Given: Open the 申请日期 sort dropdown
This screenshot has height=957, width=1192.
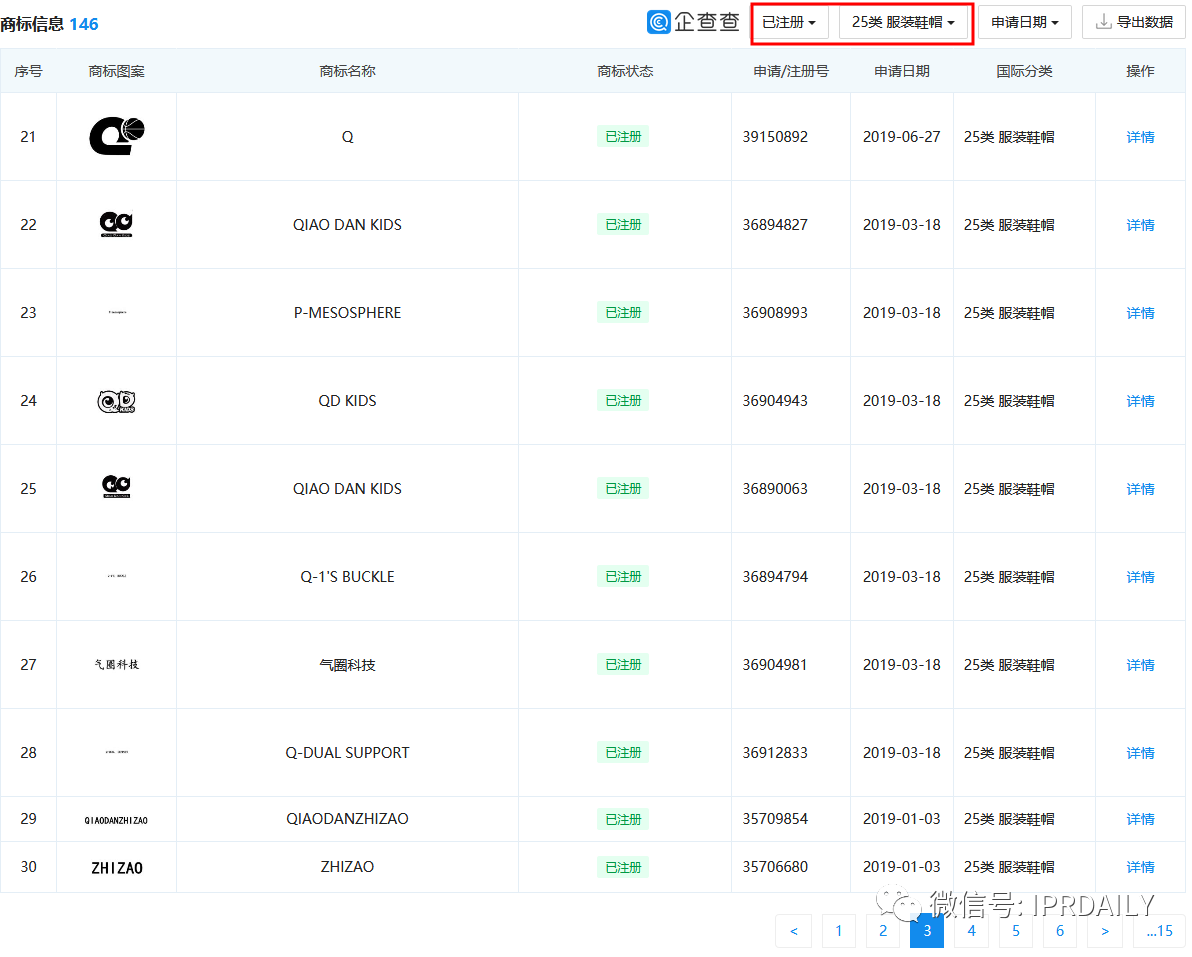Looking at the screenshot, I should pyautogui.click(x=1024, y=23).
